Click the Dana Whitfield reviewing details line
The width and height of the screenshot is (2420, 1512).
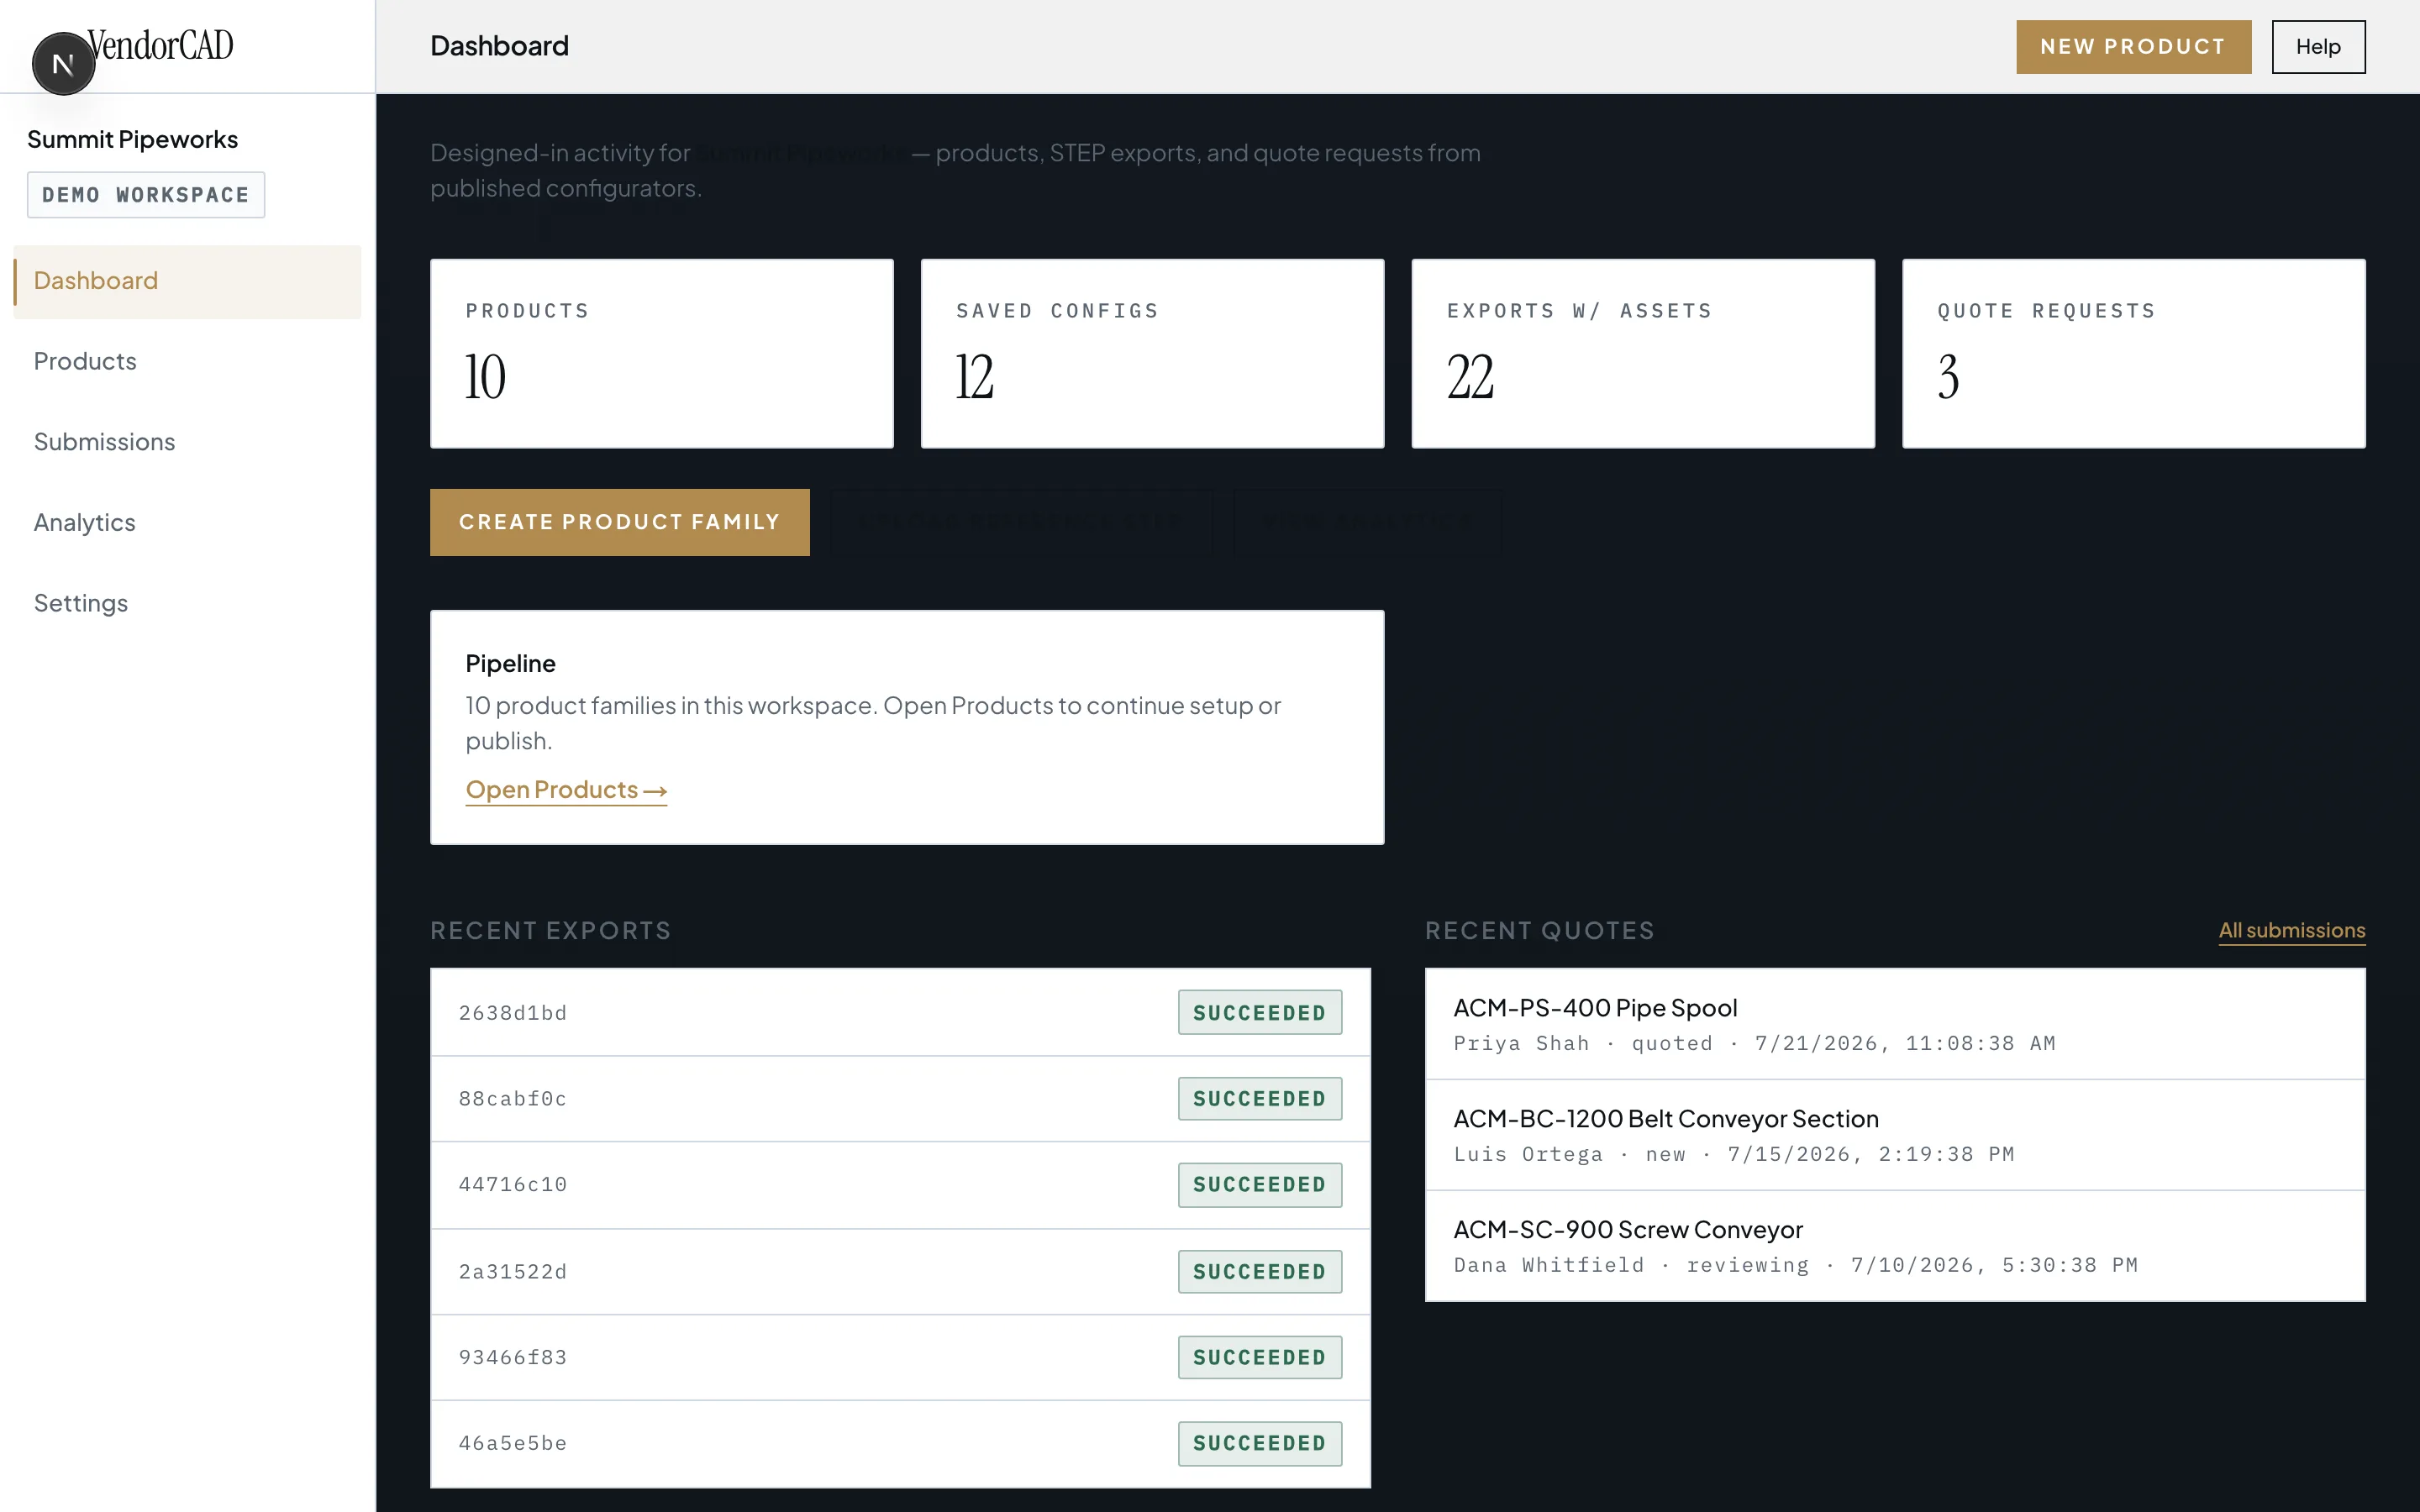tap(1795, 1265)
